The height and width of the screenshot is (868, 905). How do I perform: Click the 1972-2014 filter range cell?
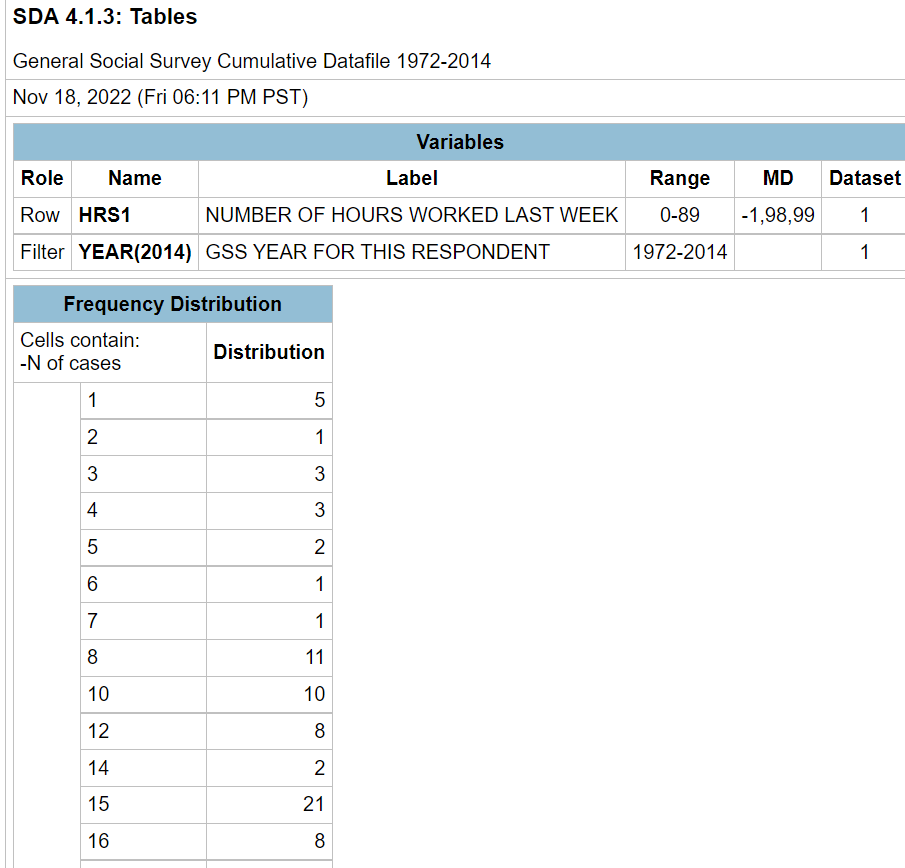click(x=679, y=252)
